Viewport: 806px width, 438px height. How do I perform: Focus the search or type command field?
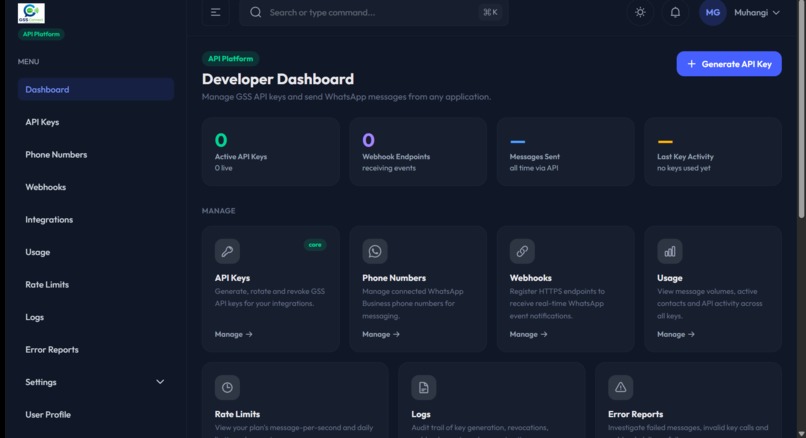374,12
